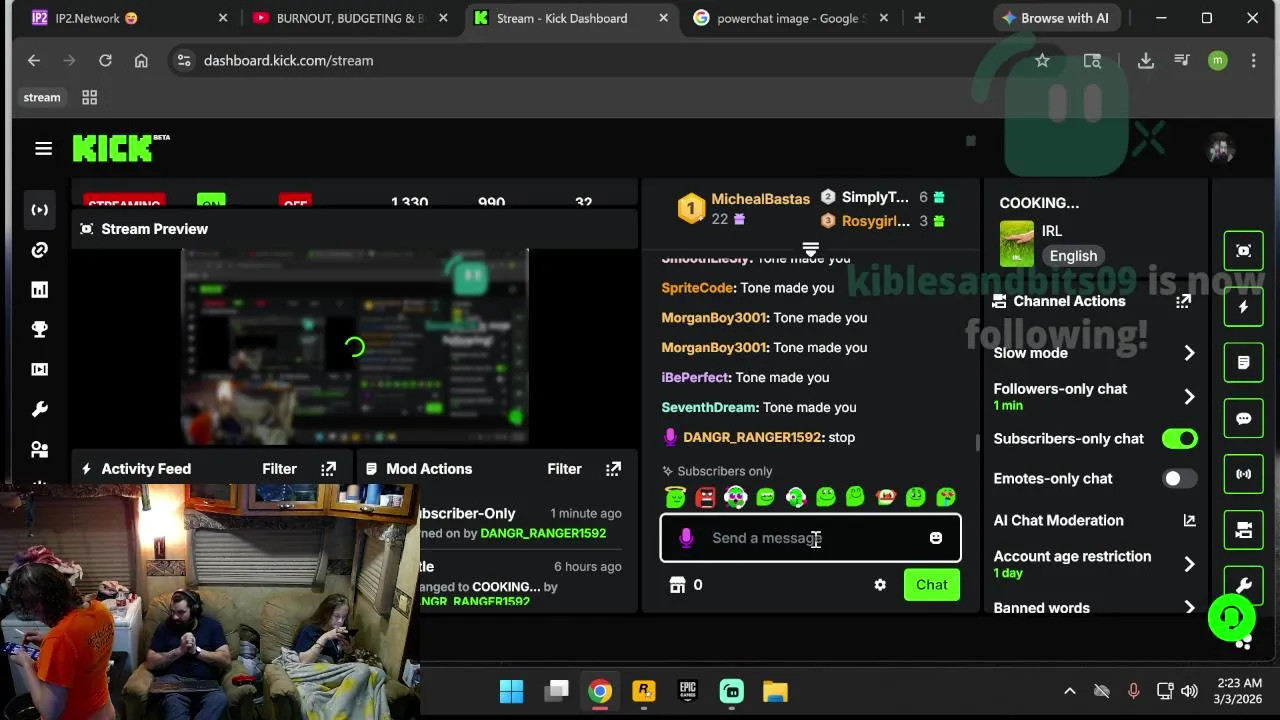The width and height of the screenshot is (1280, 720).
Task: Toggle Stream Preview widget in the right rail
Action: coord(1243,251)
